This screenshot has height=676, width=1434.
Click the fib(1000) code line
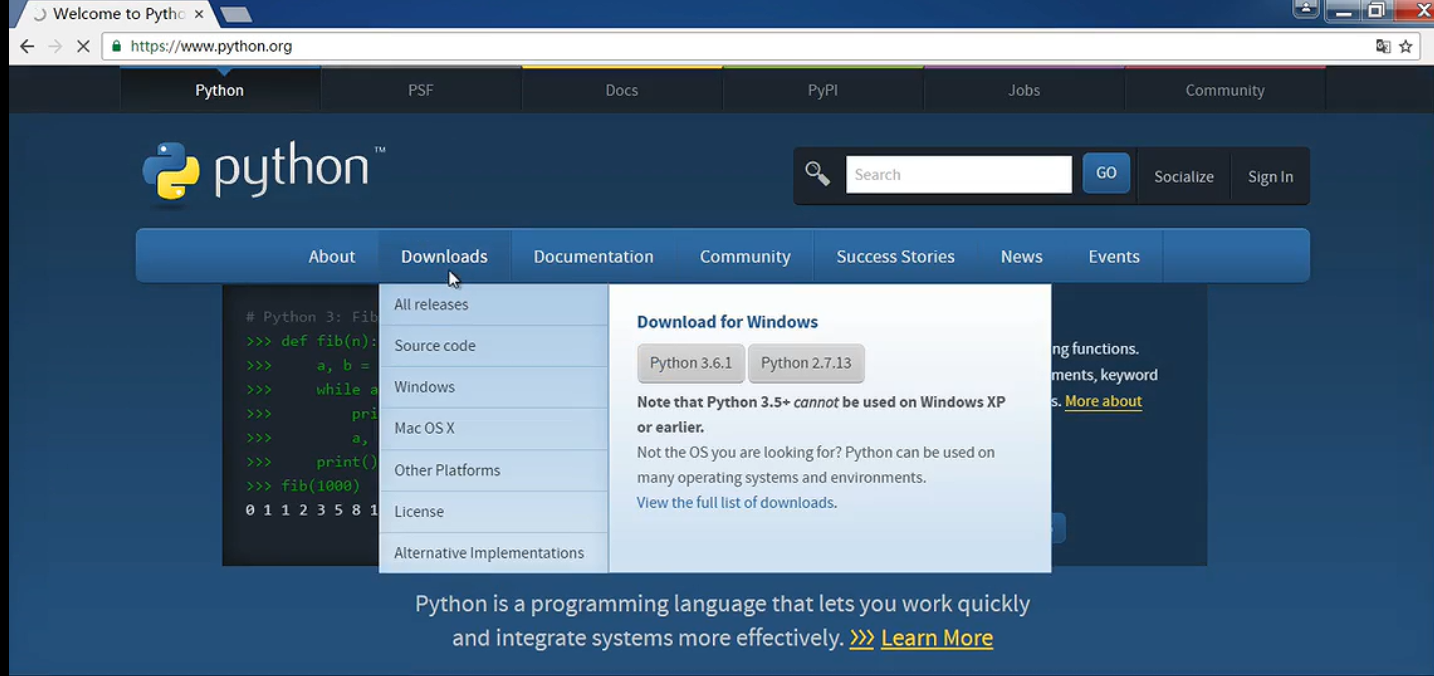coord(302,486)
